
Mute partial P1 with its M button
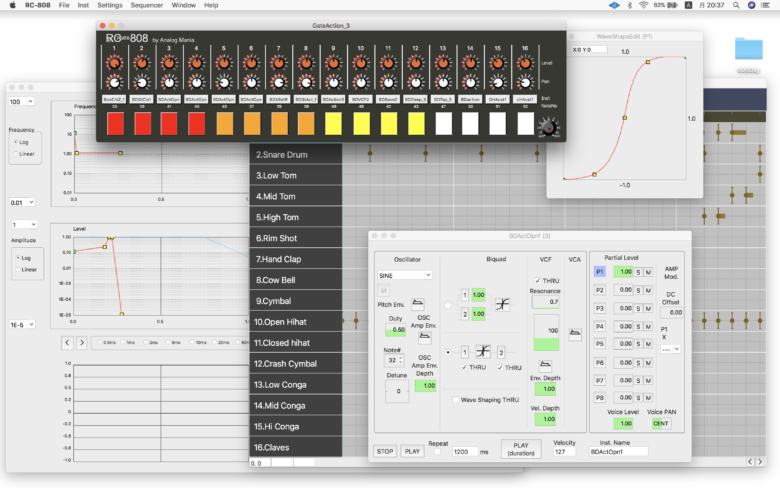pos(648,272)
